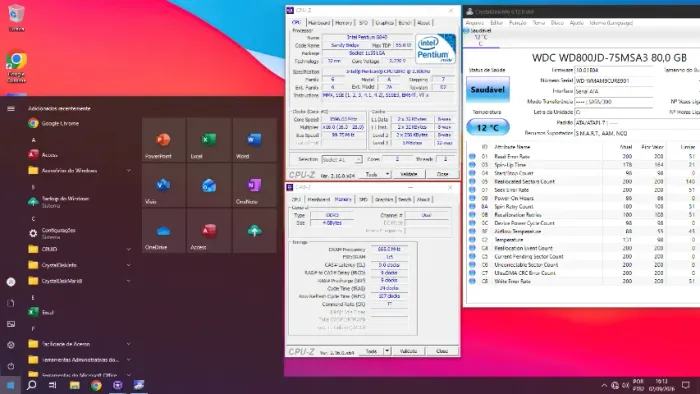Launch the PowerPoint tile in Start menu

163,140
